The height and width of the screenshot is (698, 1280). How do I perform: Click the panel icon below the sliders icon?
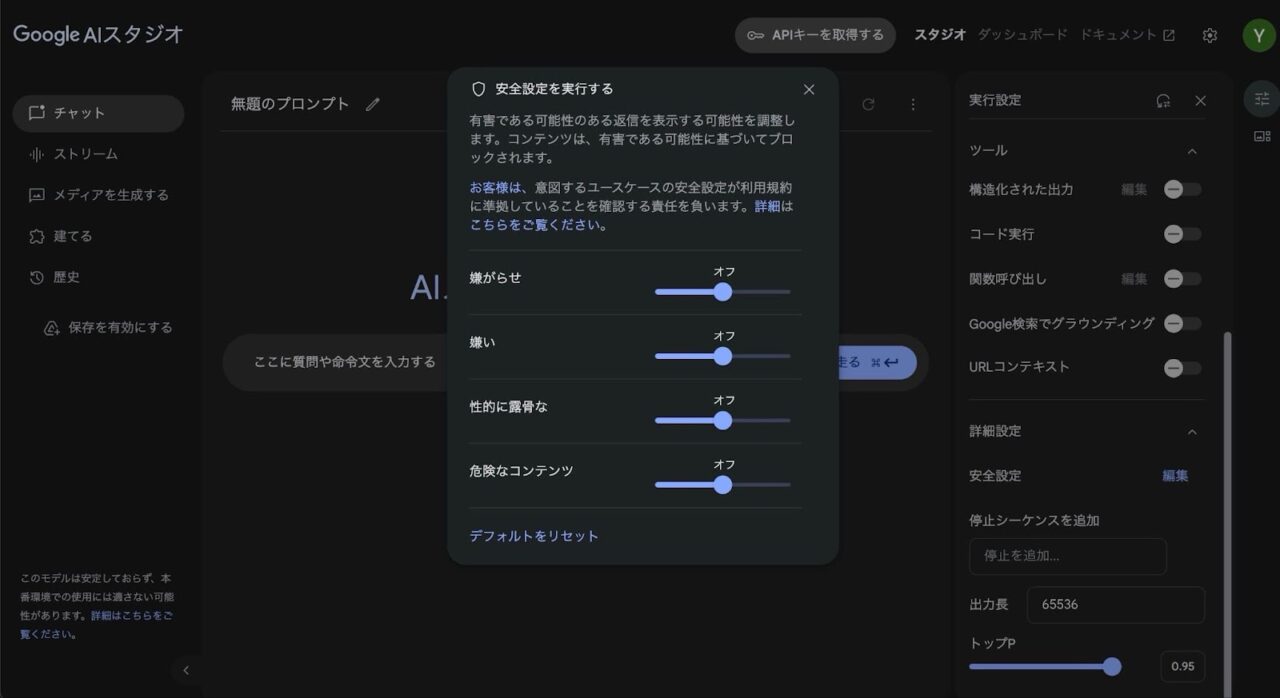(x=1261, y=137)
